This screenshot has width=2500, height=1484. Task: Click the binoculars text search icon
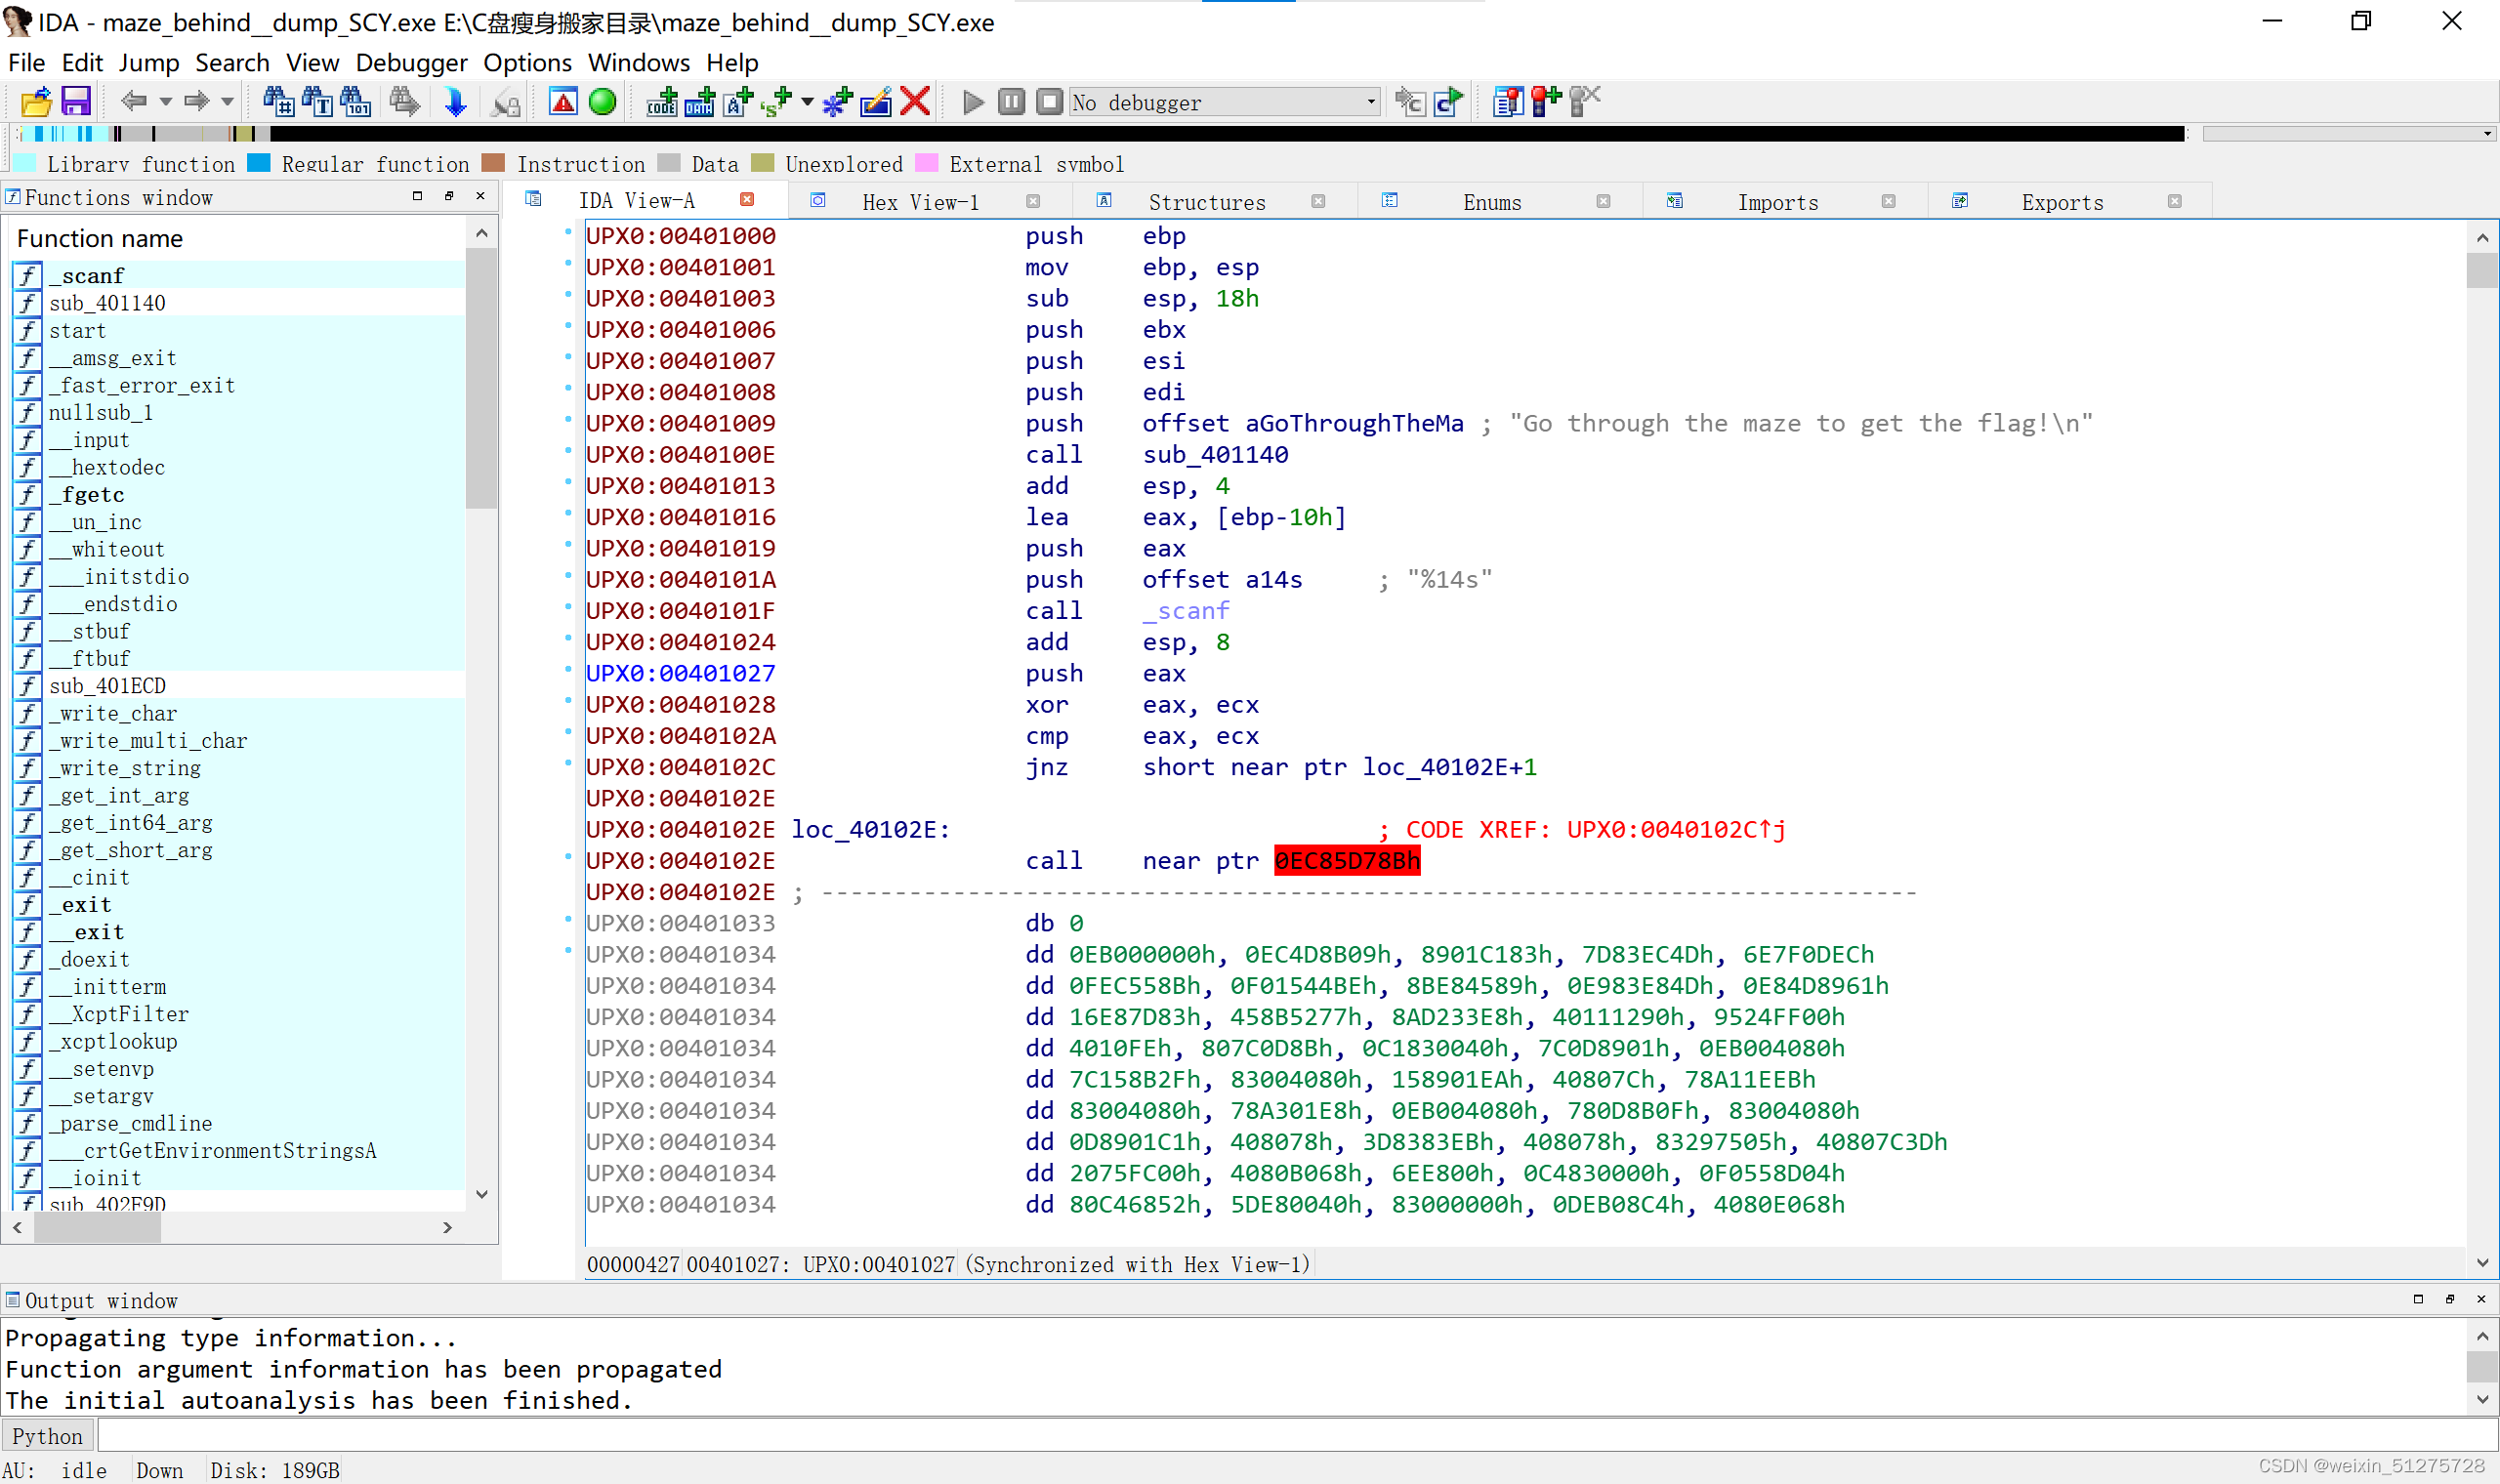coord(317,101)
